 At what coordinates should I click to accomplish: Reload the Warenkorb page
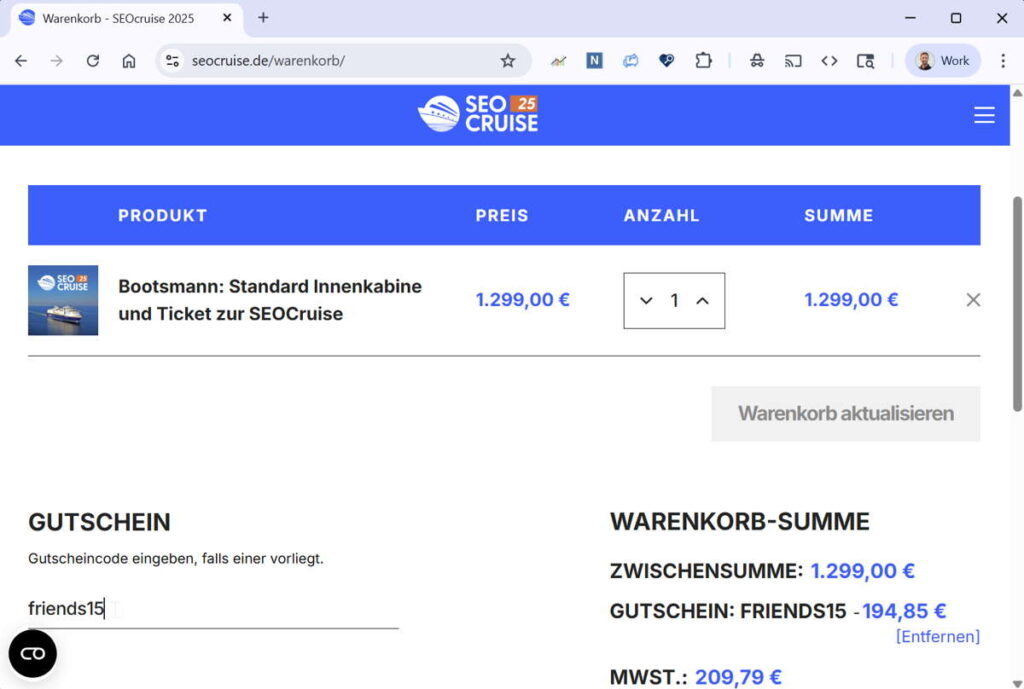coord(93,61)
